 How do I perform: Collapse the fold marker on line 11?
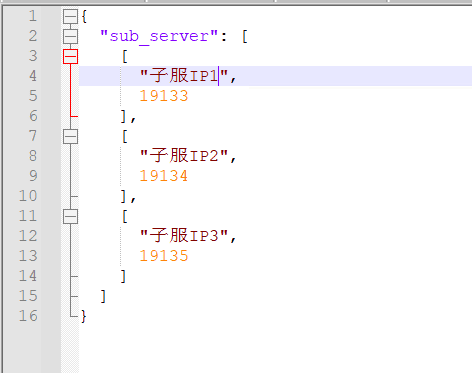click(x=70, y=216)
